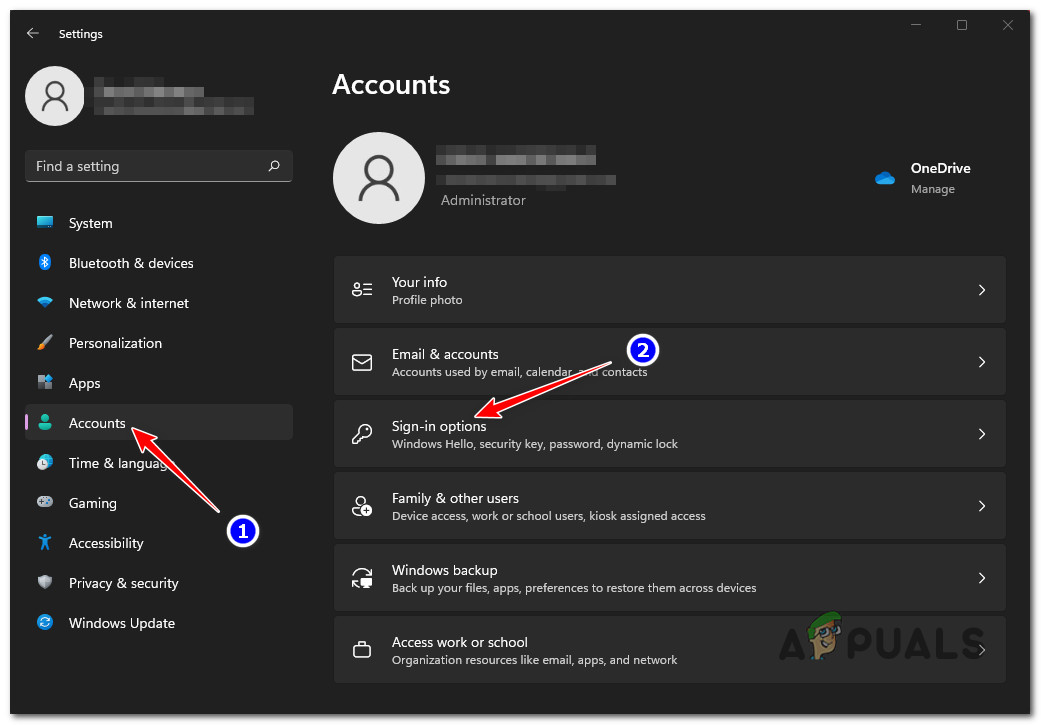Viewport: 1041px width, 725px height.
Task: Expand Your info chevron
Action: (982, 289)
